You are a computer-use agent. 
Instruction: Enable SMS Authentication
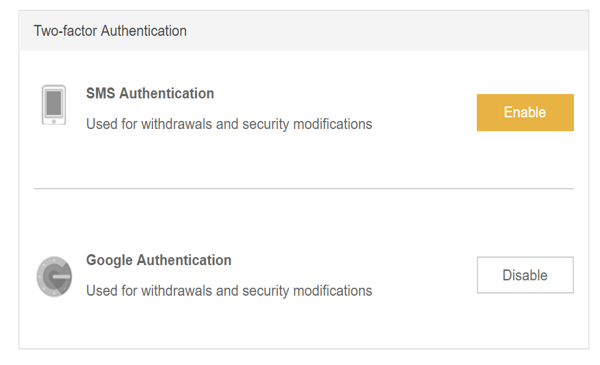[525, 112]
